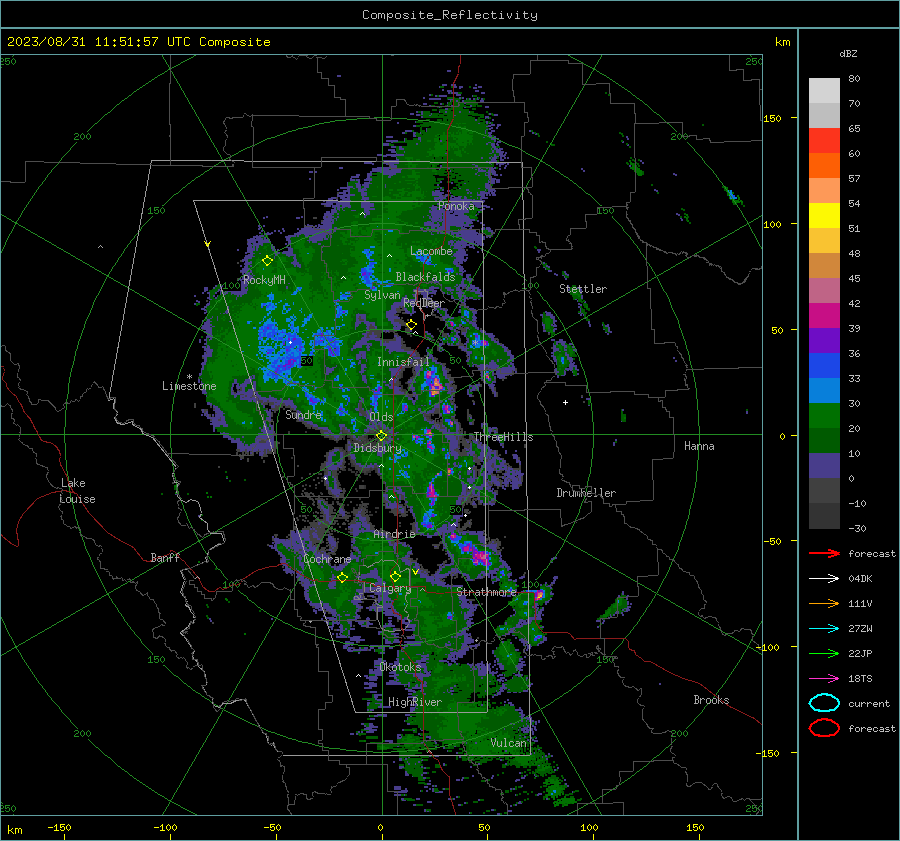Pick the light gray 70-80 dBZ swatch

point(824,90)
